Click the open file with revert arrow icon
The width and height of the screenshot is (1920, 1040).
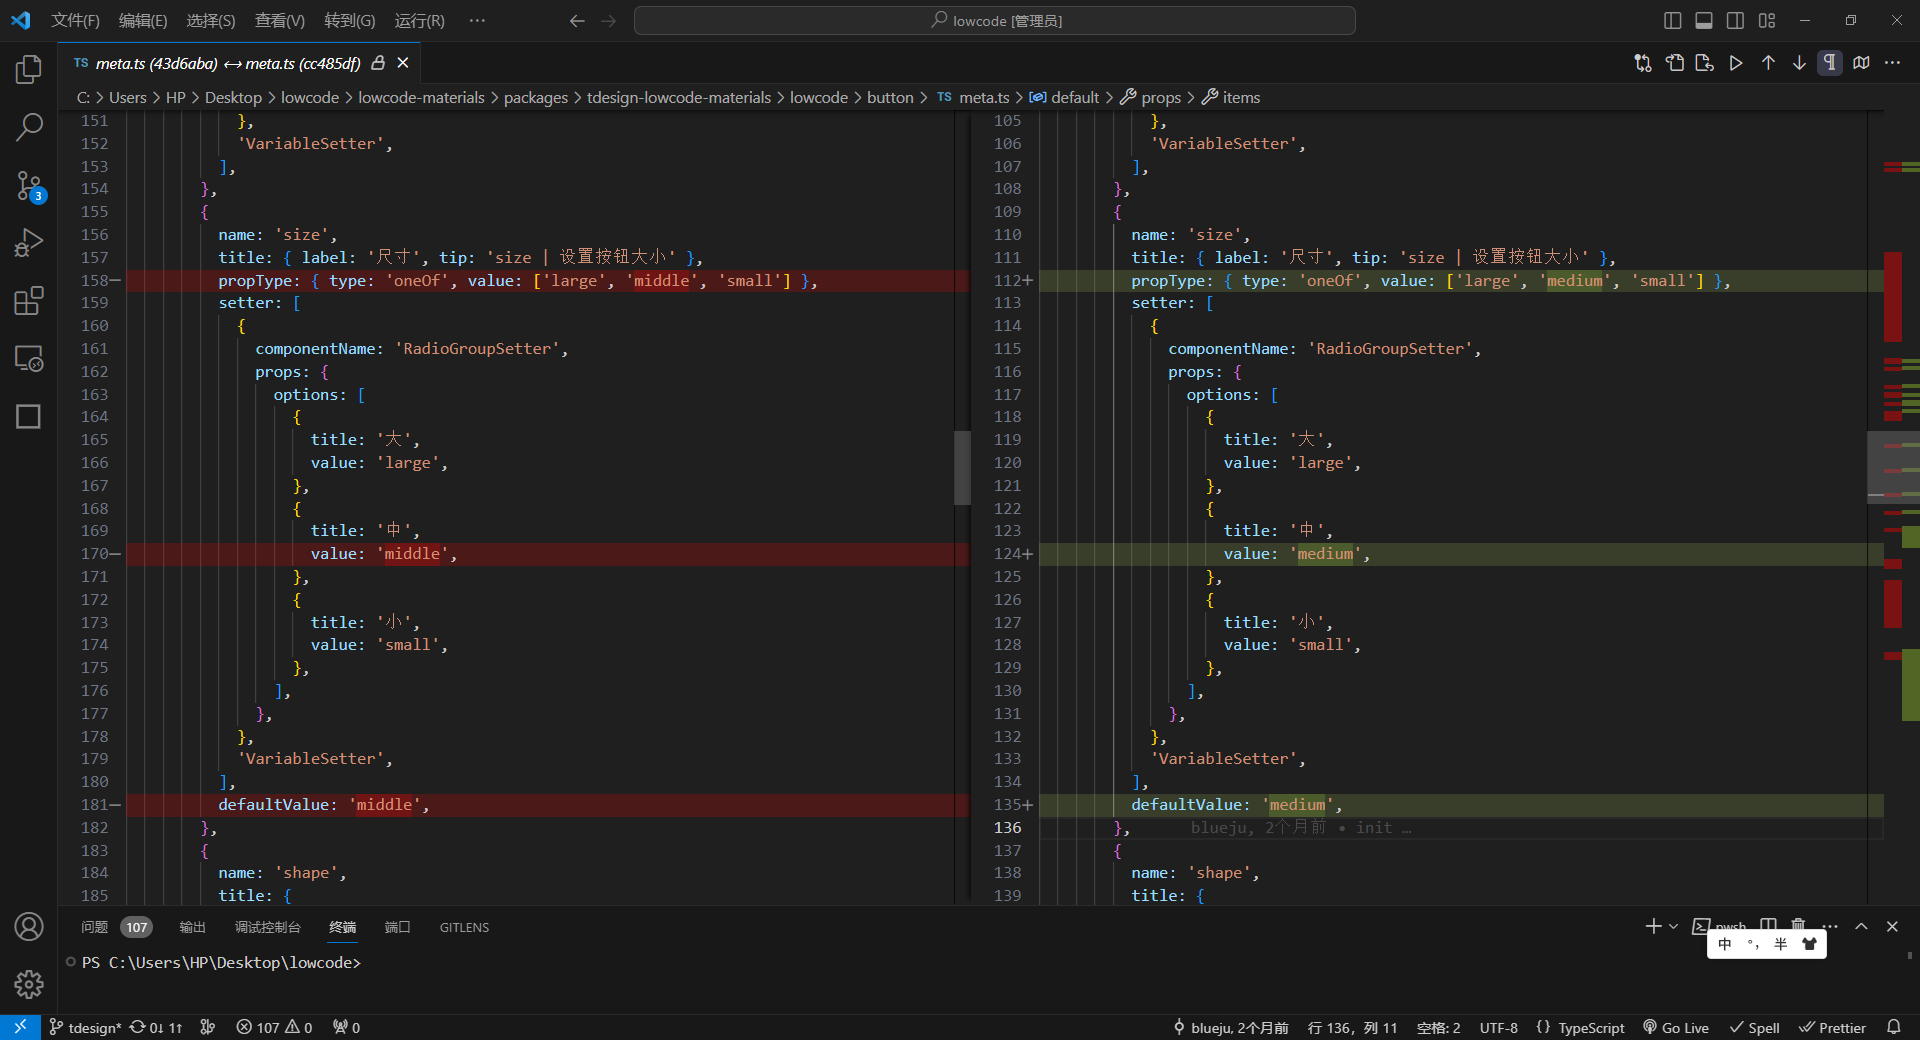point(1705,63)
